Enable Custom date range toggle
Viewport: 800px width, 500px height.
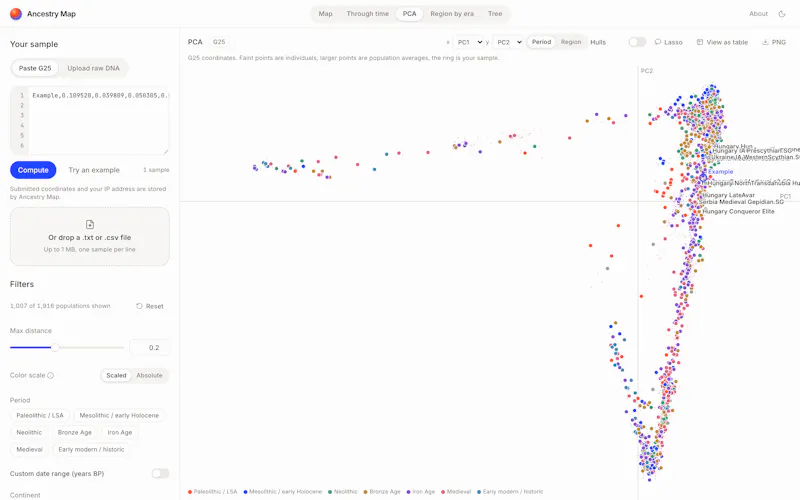pyautogui.click(x=160, y=473)
